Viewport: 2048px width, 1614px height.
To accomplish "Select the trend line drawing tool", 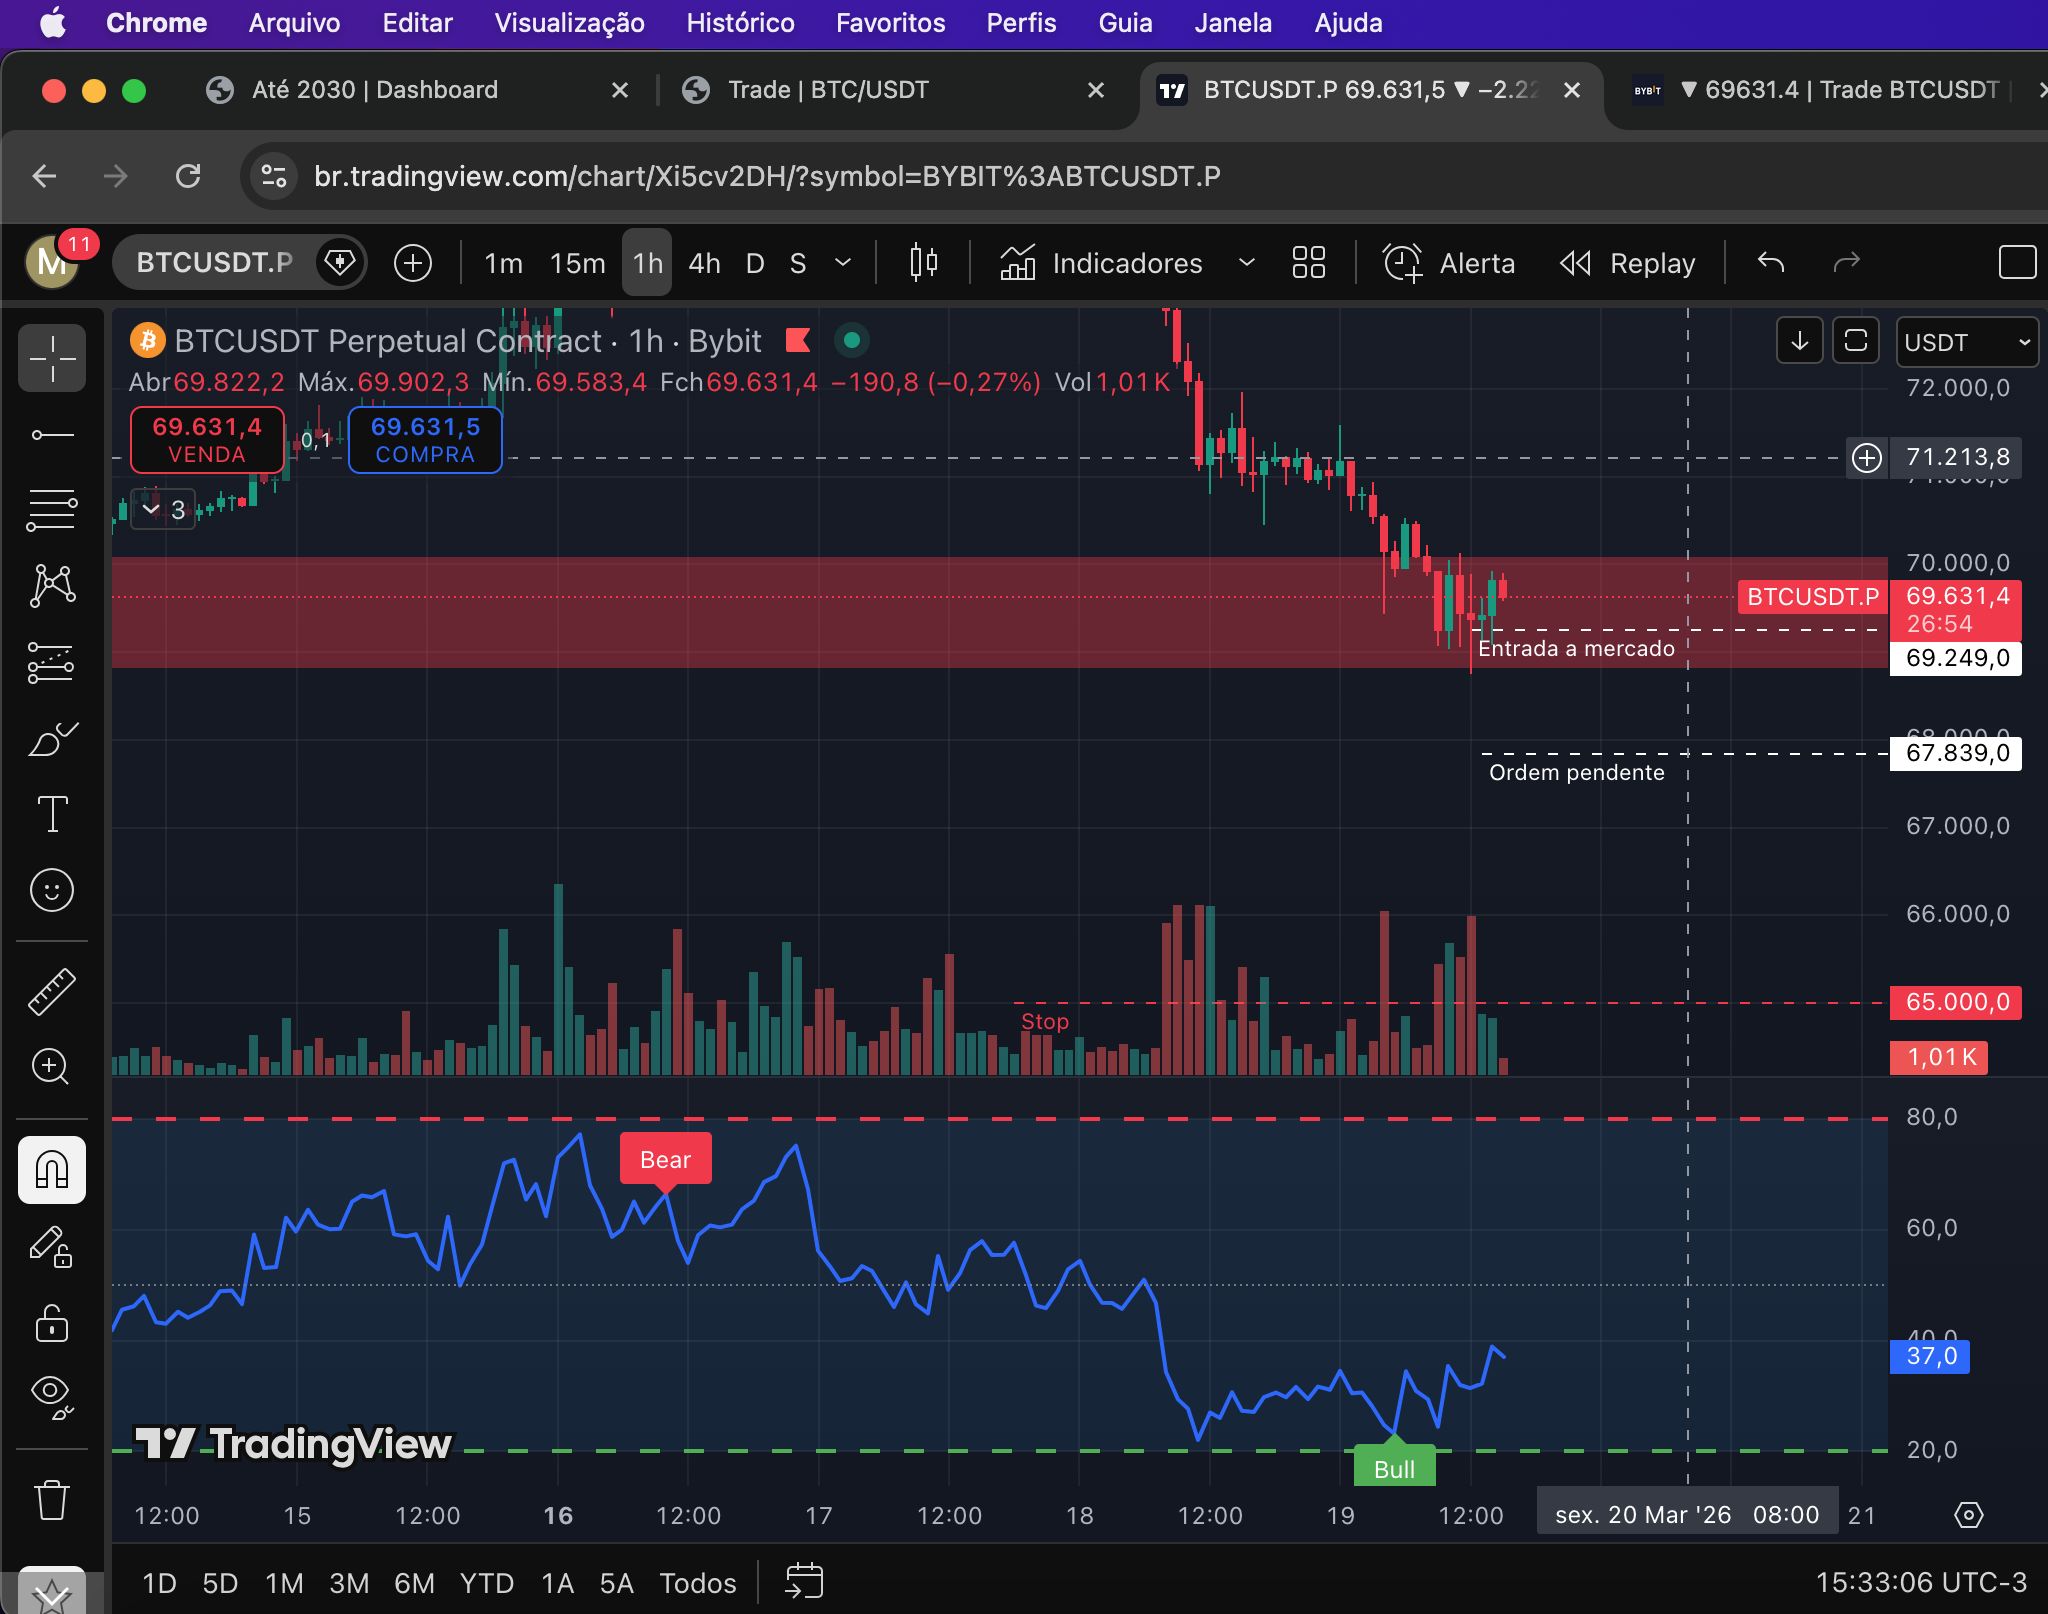I will click(x=52, y=435).
